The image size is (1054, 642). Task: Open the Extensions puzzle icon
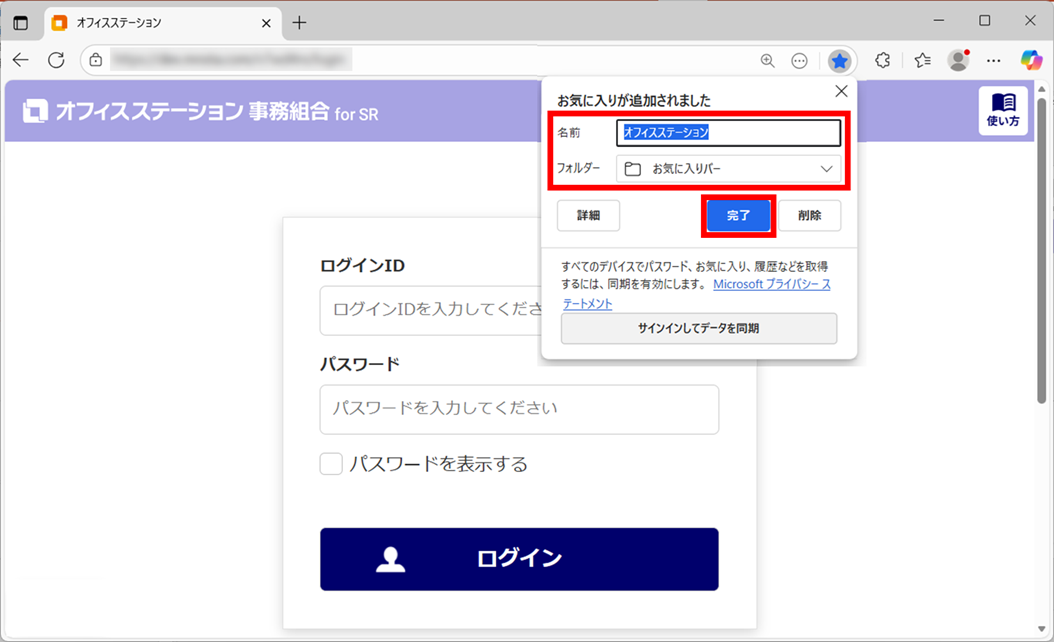[x=883, y=61]
